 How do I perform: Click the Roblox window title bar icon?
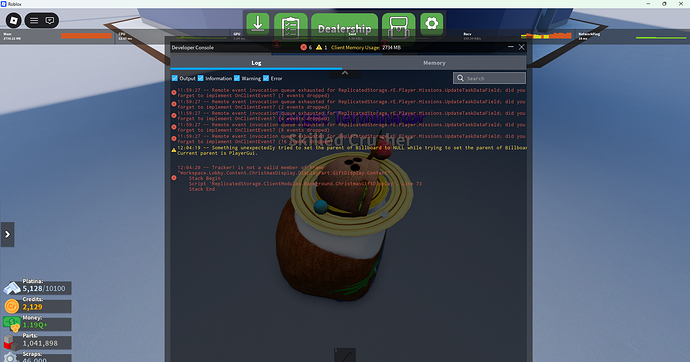click(x=4, y=4)
